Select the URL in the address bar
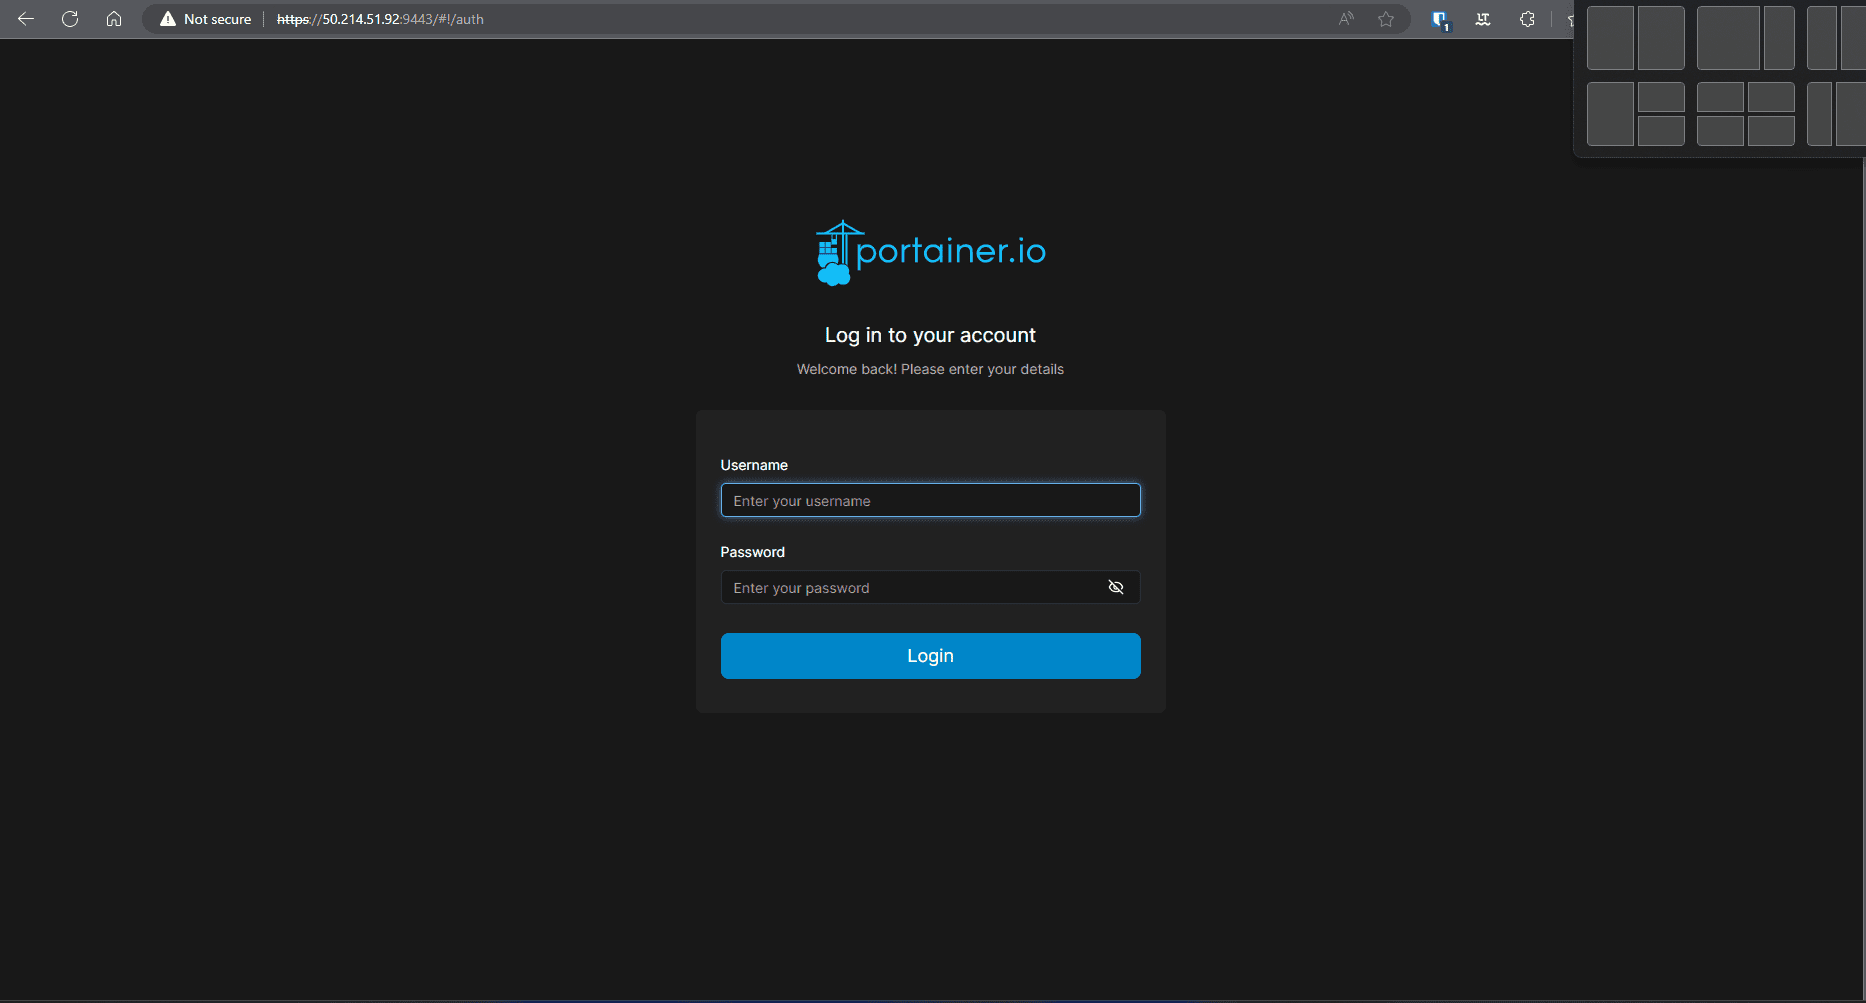This screenshot has width=1866, height=1003. pyautogui.click(x=380, y=19)
